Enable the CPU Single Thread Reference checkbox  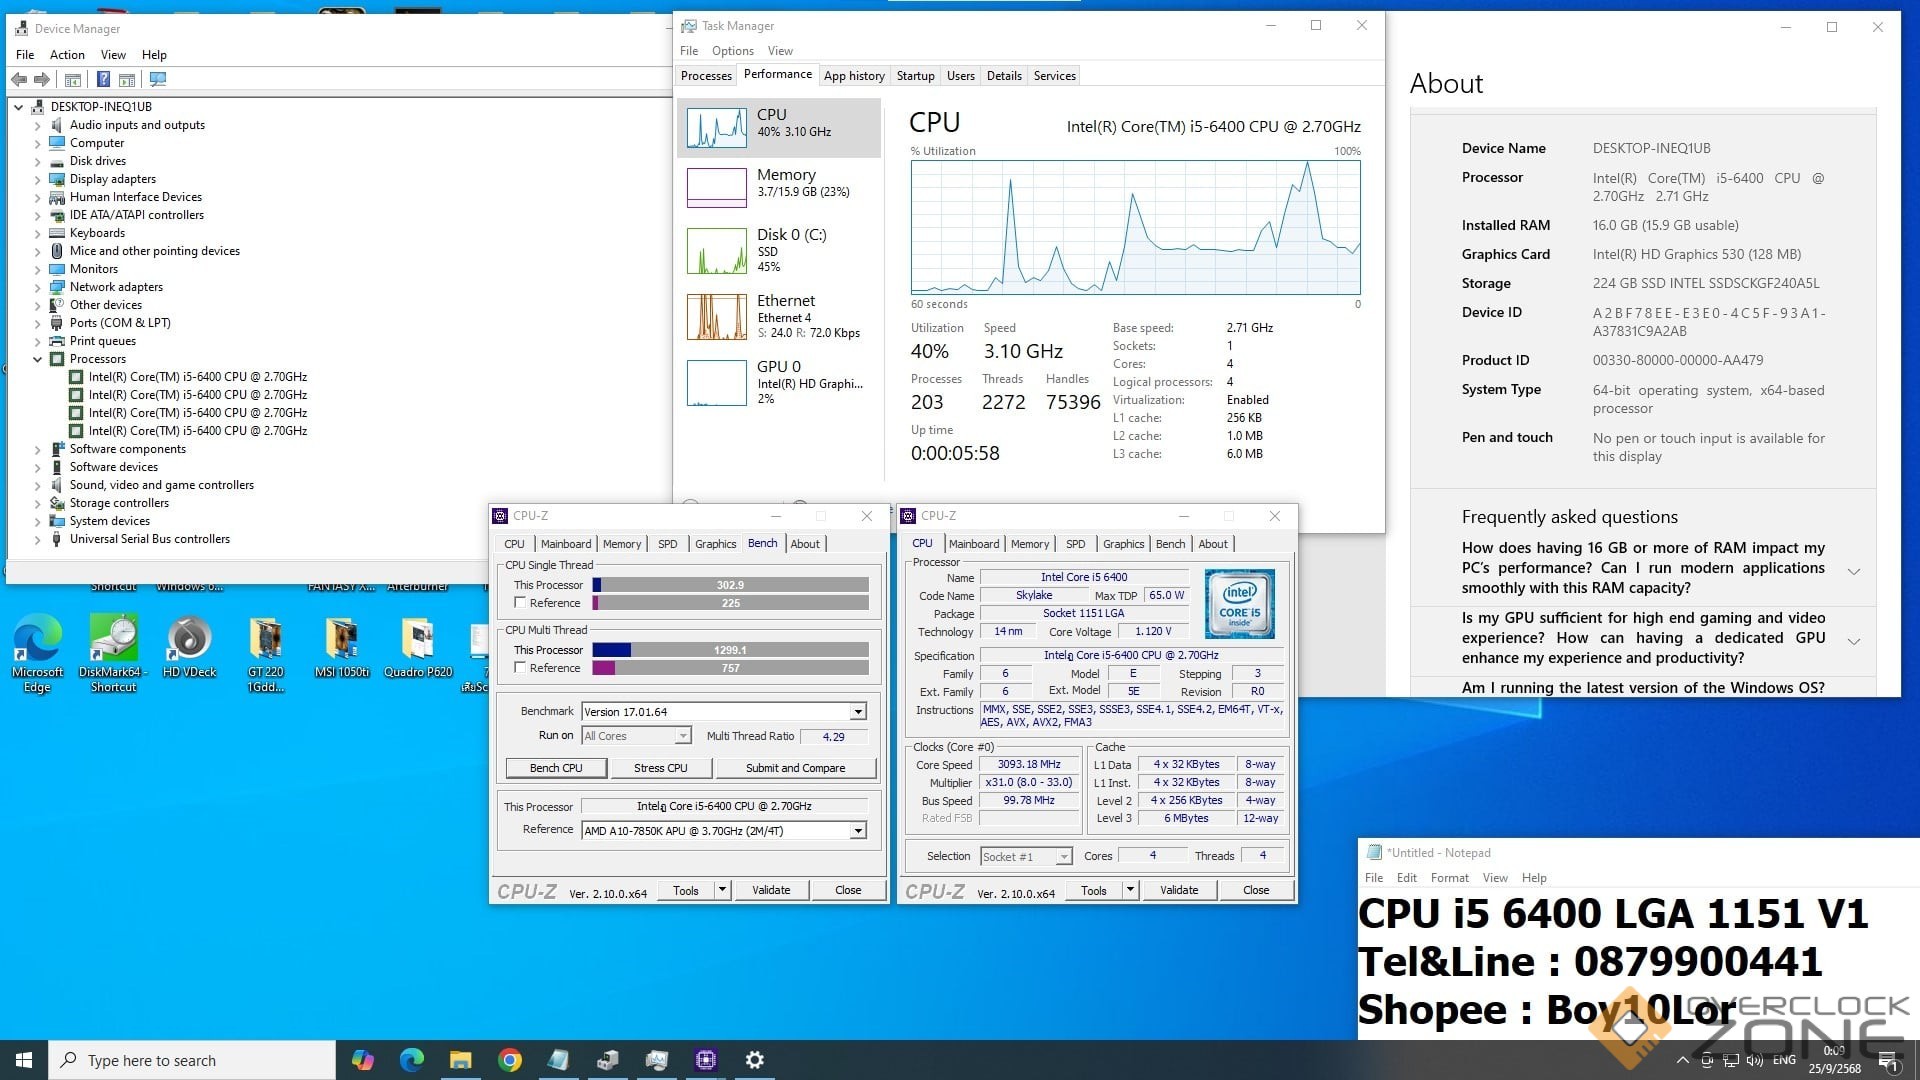point(520,603)
